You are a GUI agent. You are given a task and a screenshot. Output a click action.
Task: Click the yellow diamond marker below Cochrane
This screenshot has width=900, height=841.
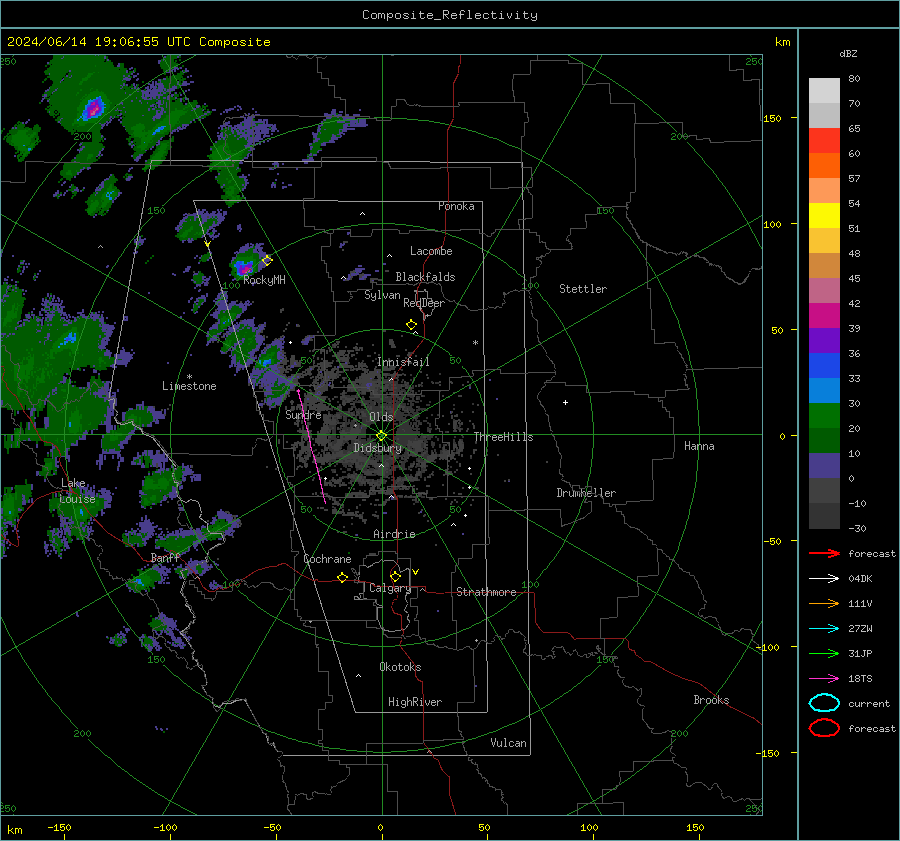point(343,577)
